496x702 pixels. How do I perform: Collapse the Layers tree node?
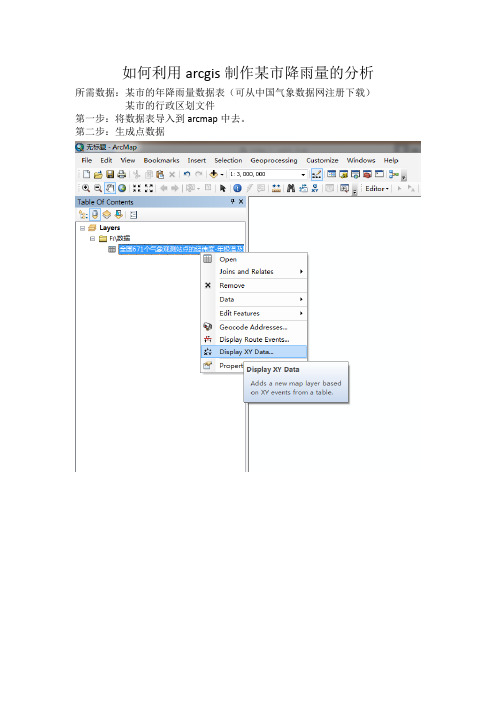pyautogui.click(x=82, y=228)
